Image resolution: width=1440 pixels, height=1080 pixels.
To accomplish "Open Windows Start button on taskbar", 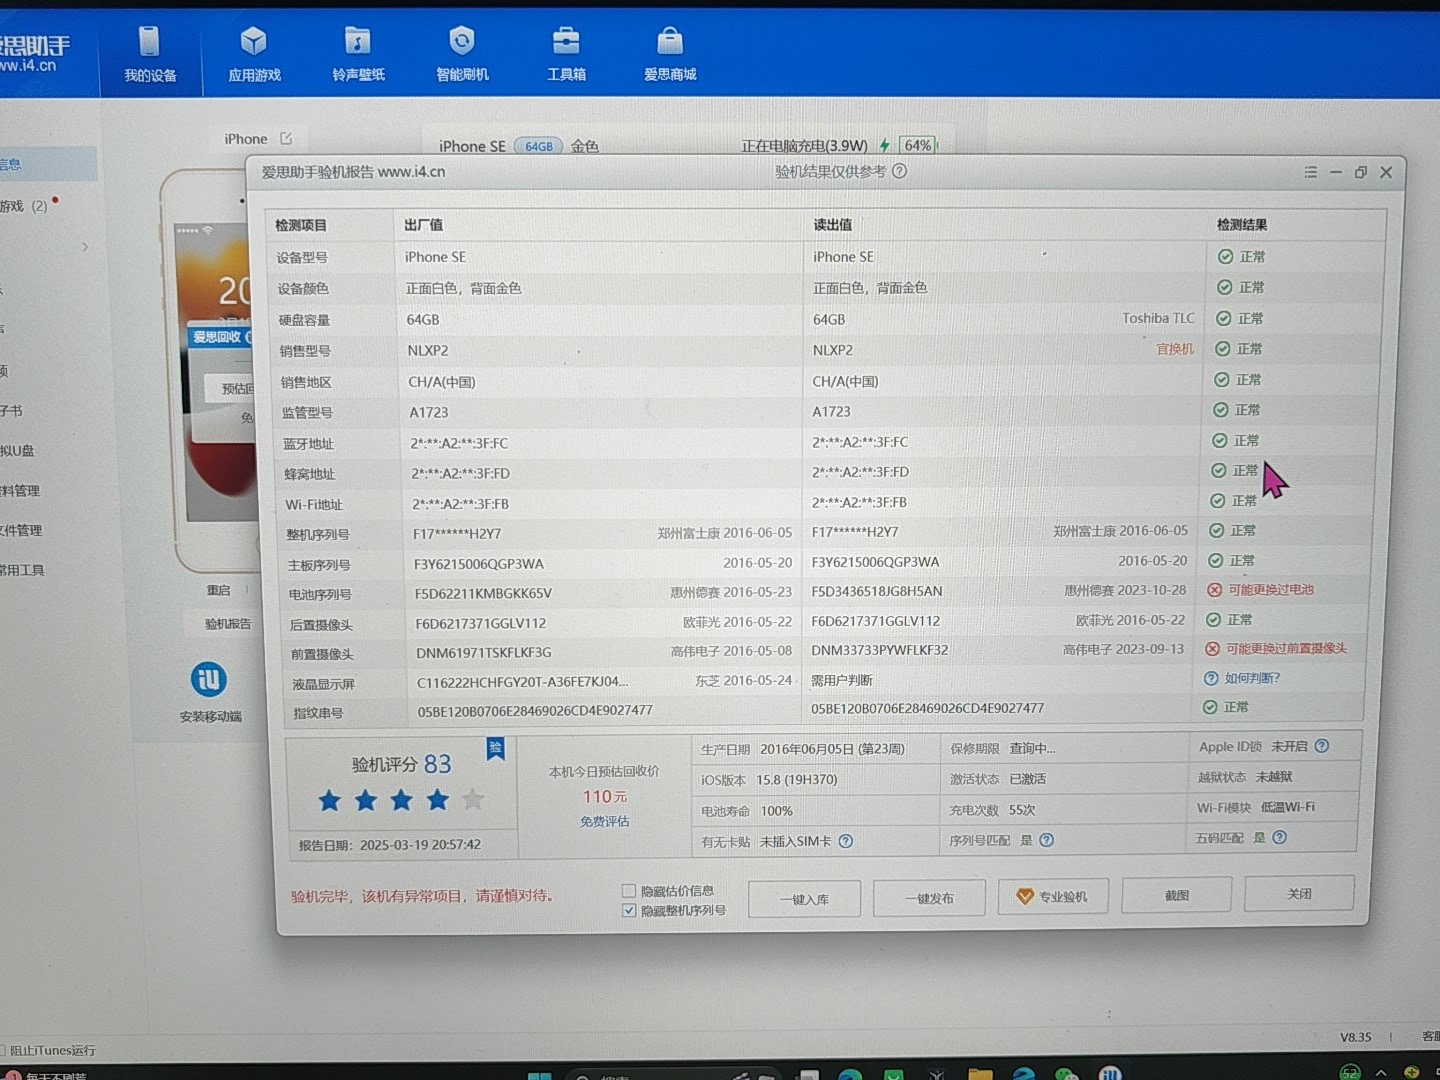I will [540, 1076].
